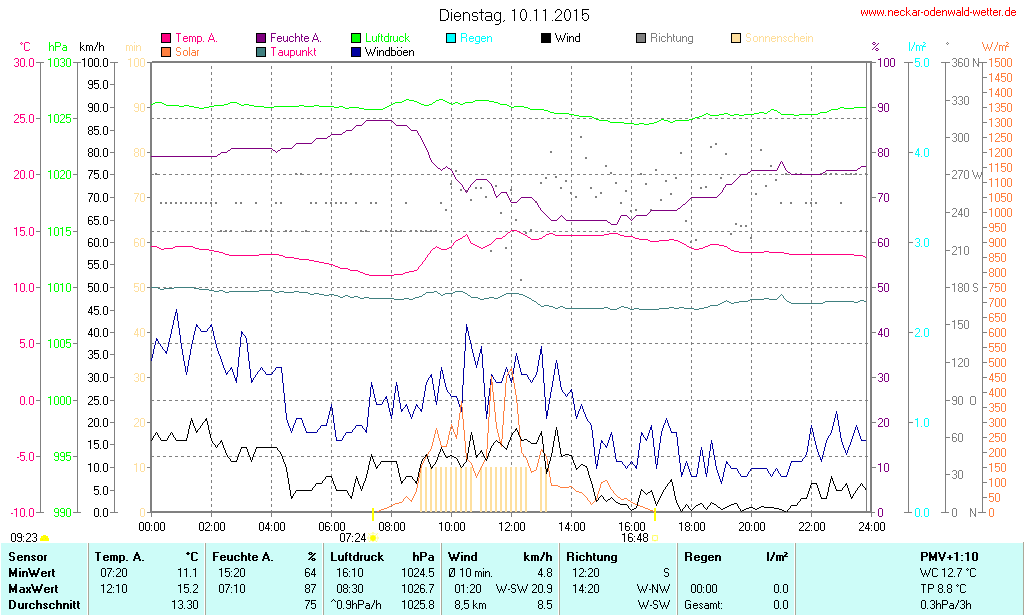Click the cyan Regen legend swatch
Viewport: 1024px width, 615px height.
coord(451,39)
